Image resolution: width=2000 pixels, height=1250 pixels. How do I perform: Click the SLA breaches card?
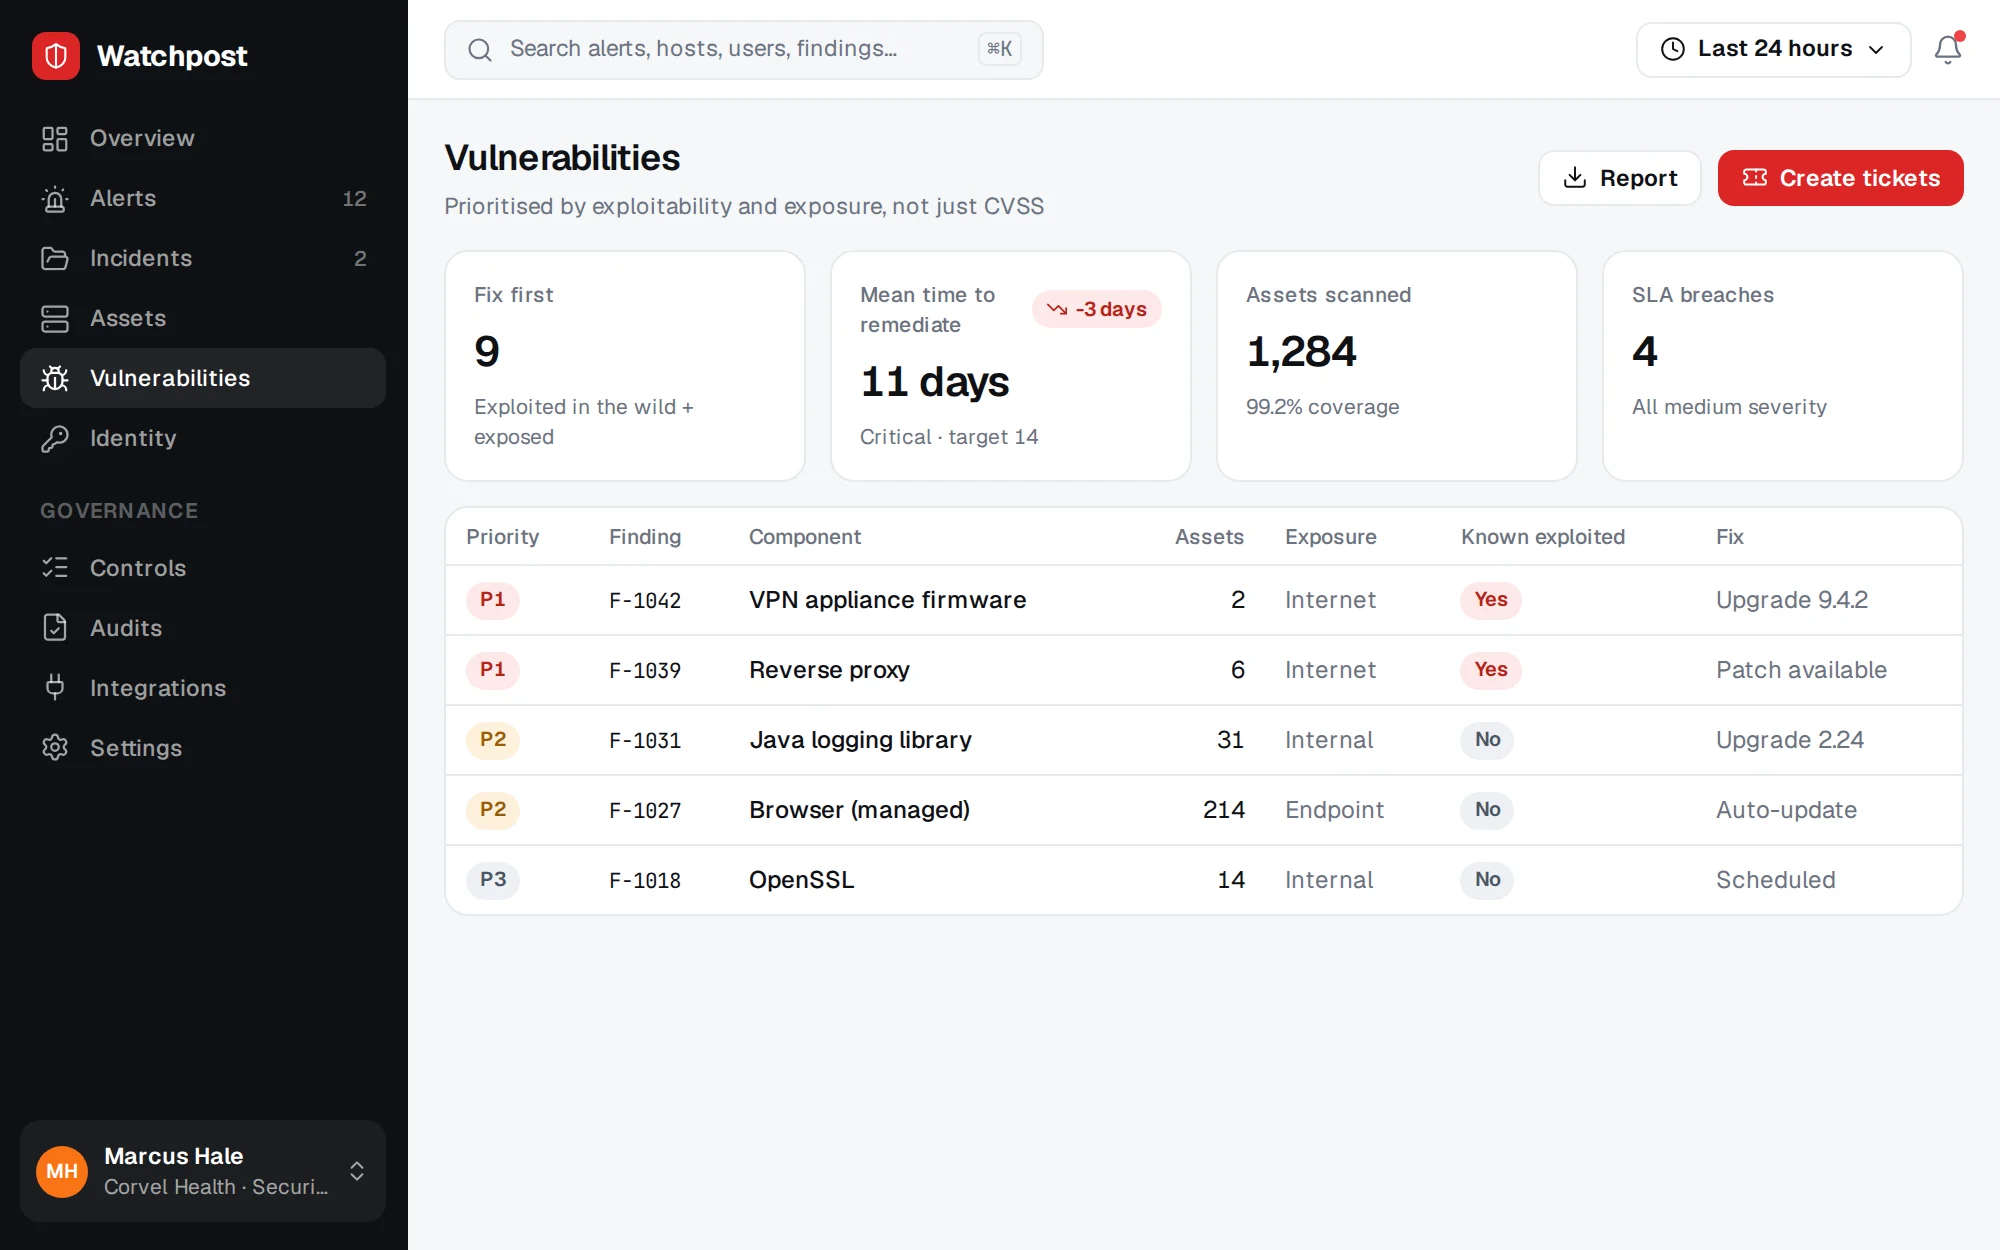[x=1782, y=366]
